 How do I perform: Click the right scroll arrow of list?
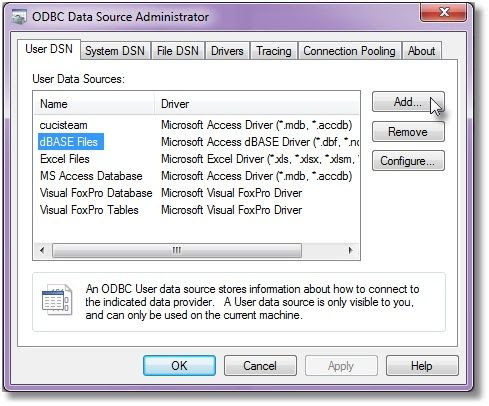click(350, 250)
